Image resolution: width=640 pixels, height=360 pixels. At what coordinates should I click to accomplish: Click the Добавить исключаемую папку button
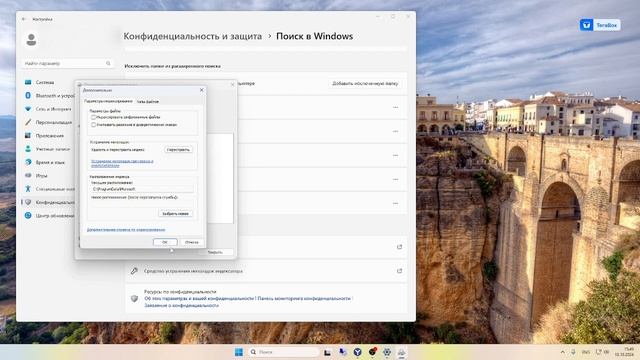point(365,83)
